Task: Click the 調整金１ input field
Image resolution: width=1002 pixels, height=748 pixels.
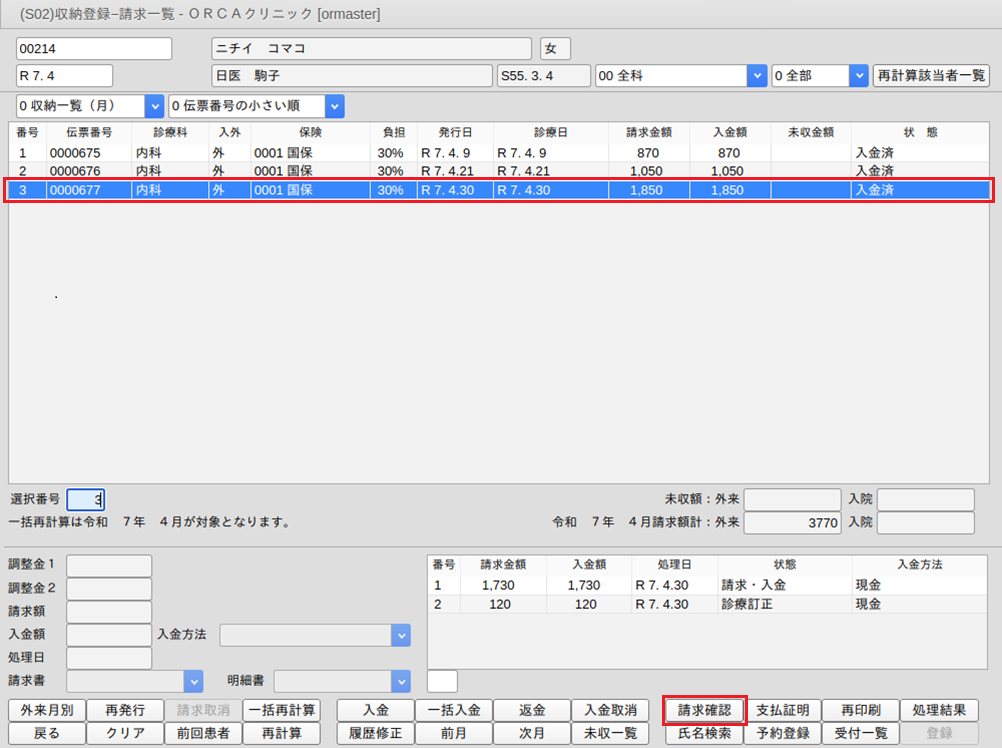Action: point(109,567)
